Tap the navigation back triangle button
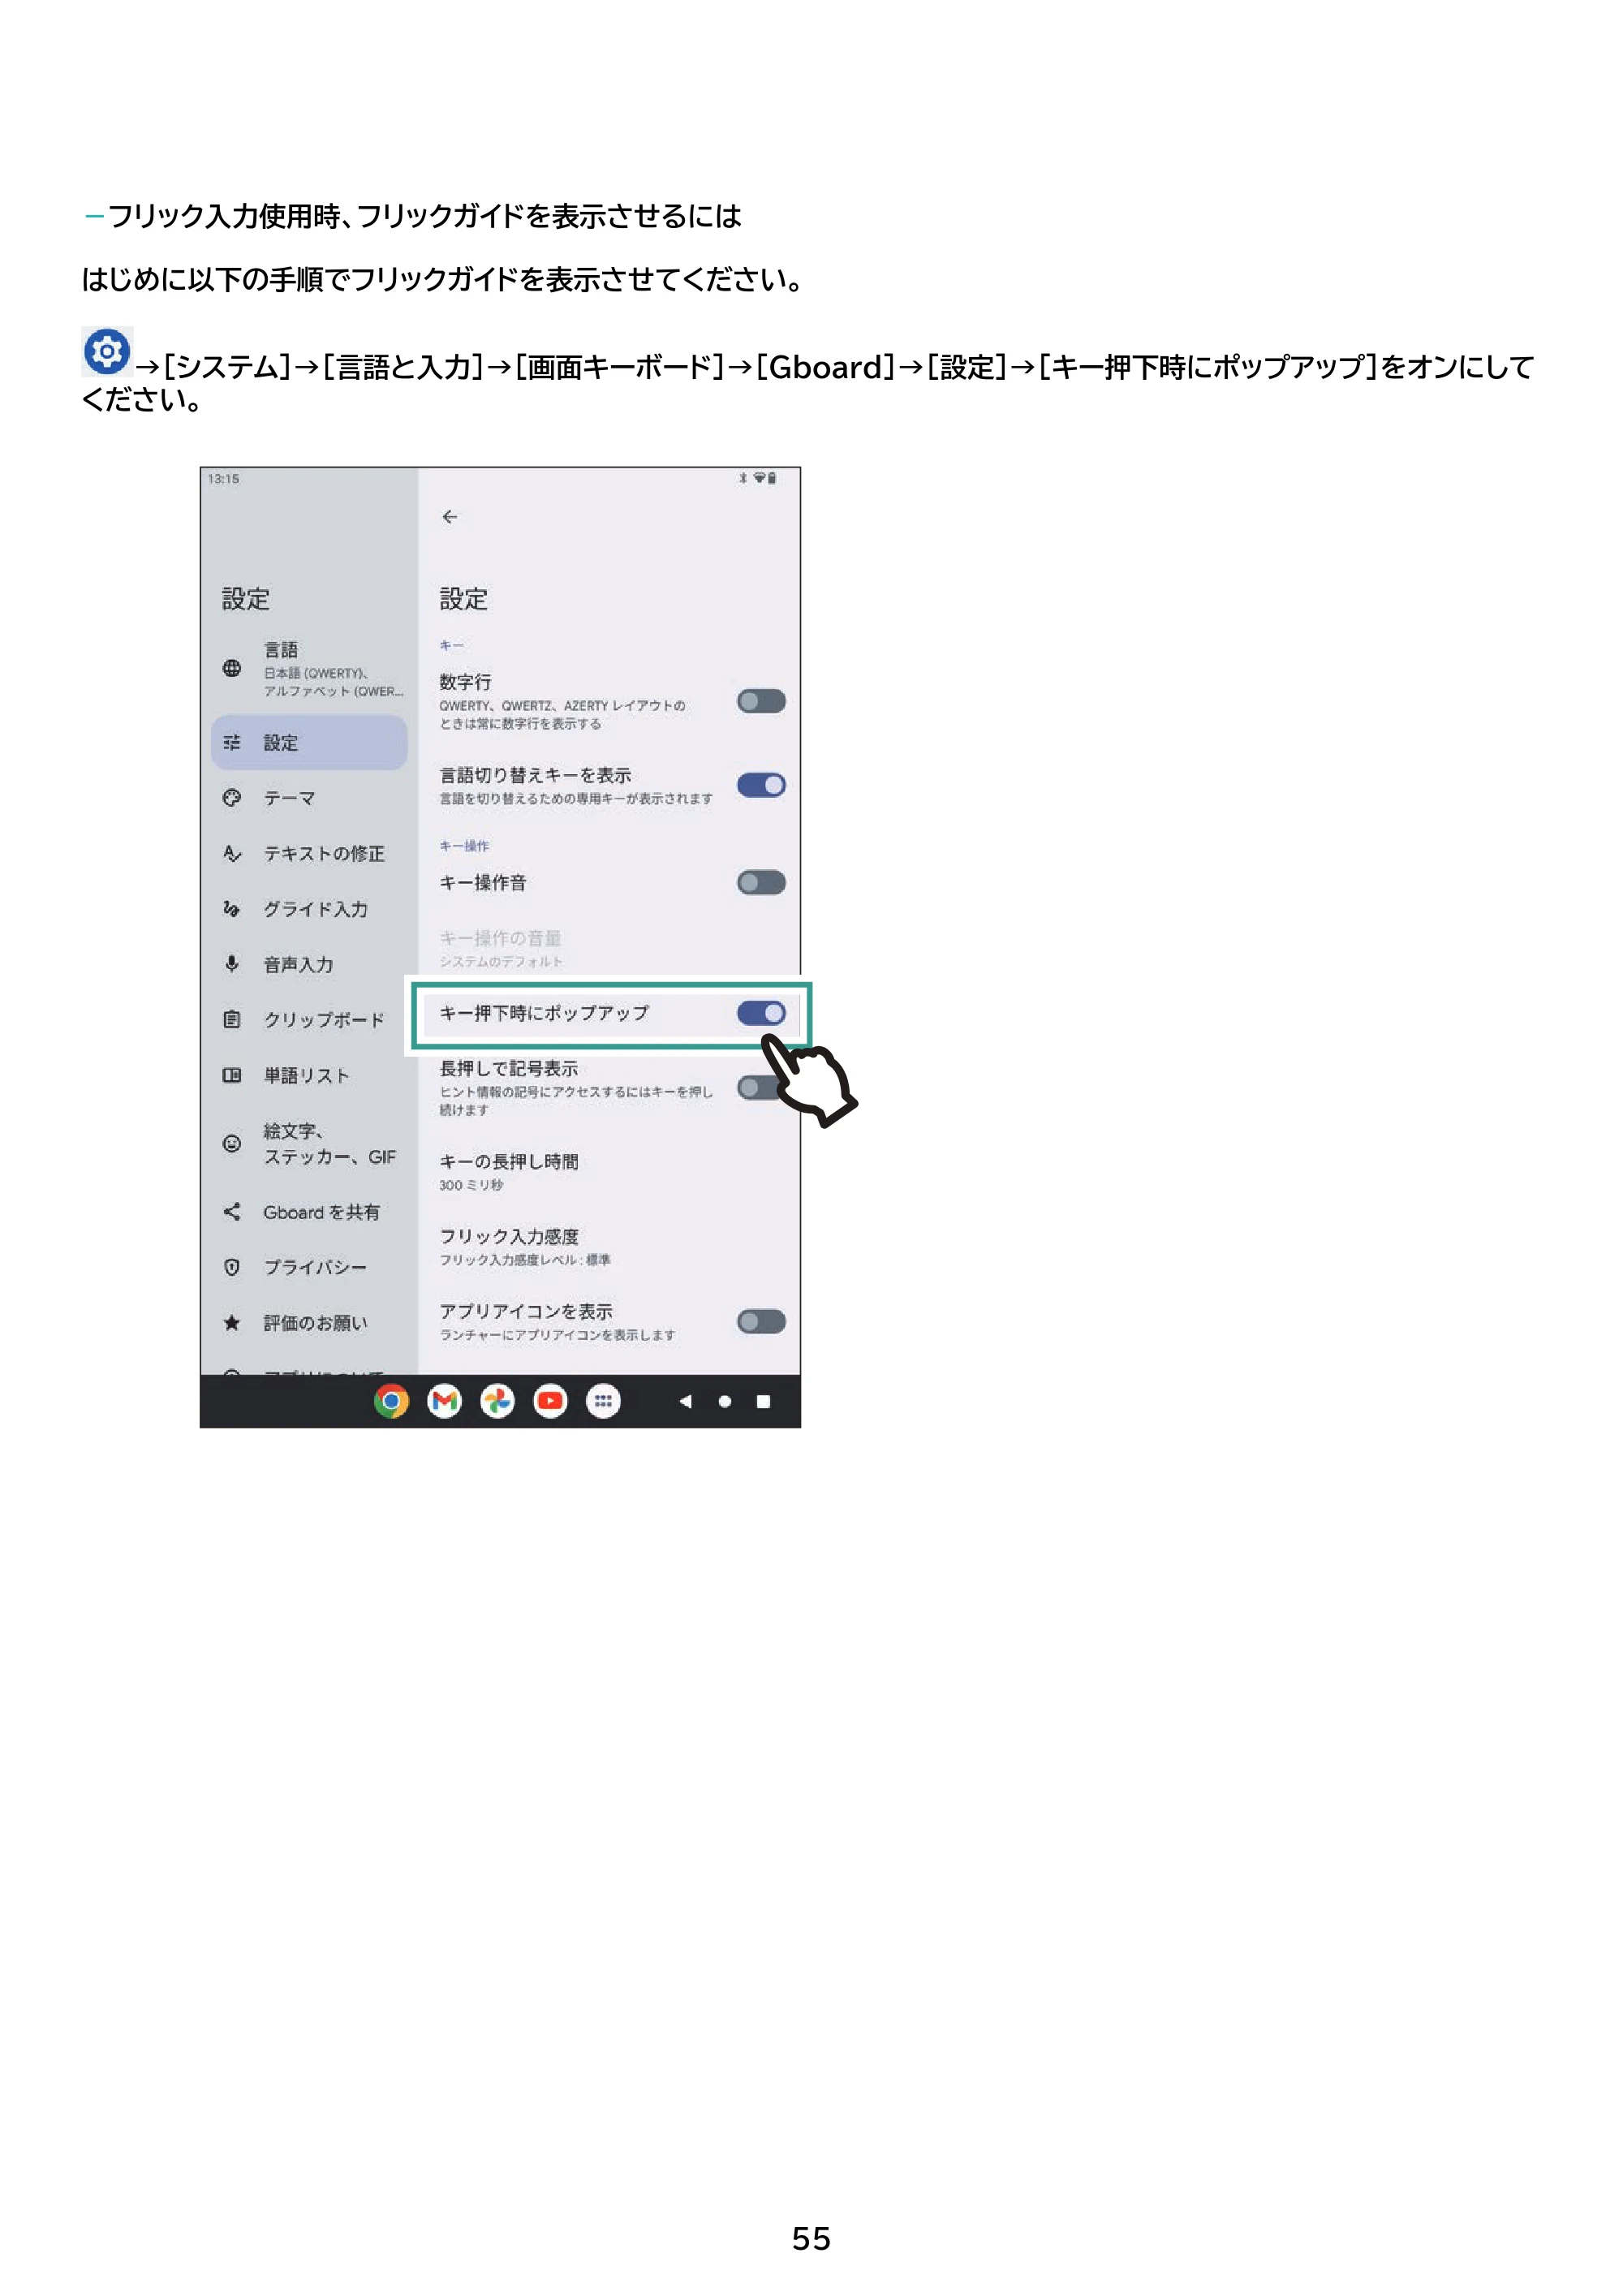 point(685,1401)
